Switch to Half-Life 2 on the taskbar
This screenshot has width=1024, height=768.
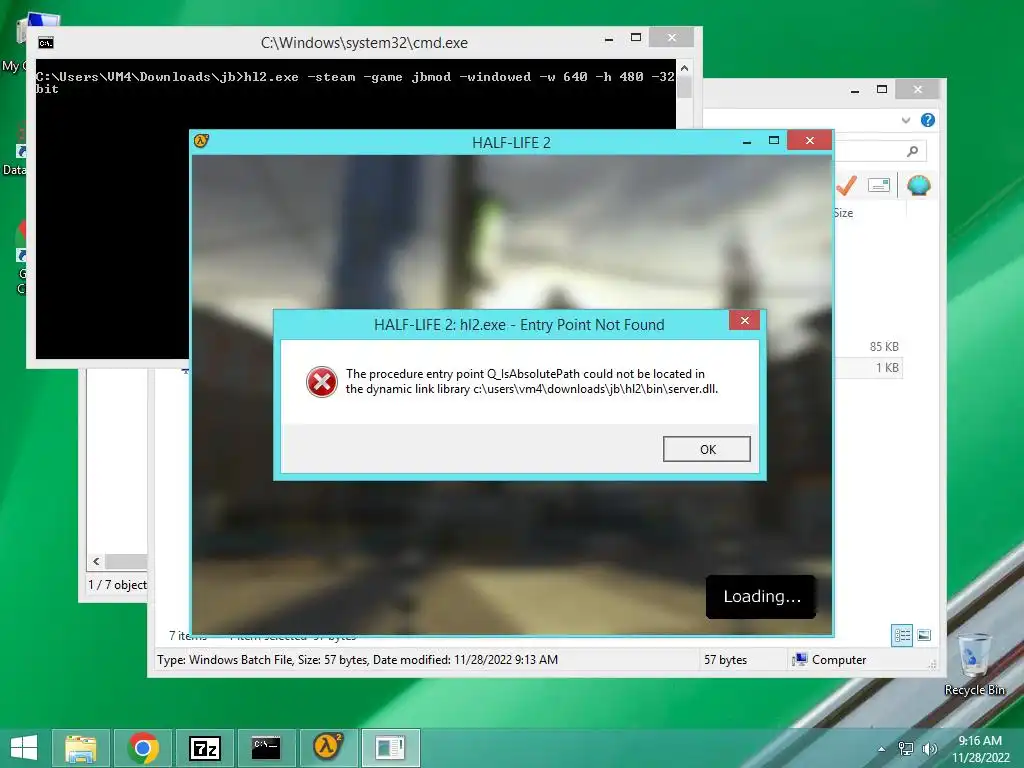pos(328,748)
